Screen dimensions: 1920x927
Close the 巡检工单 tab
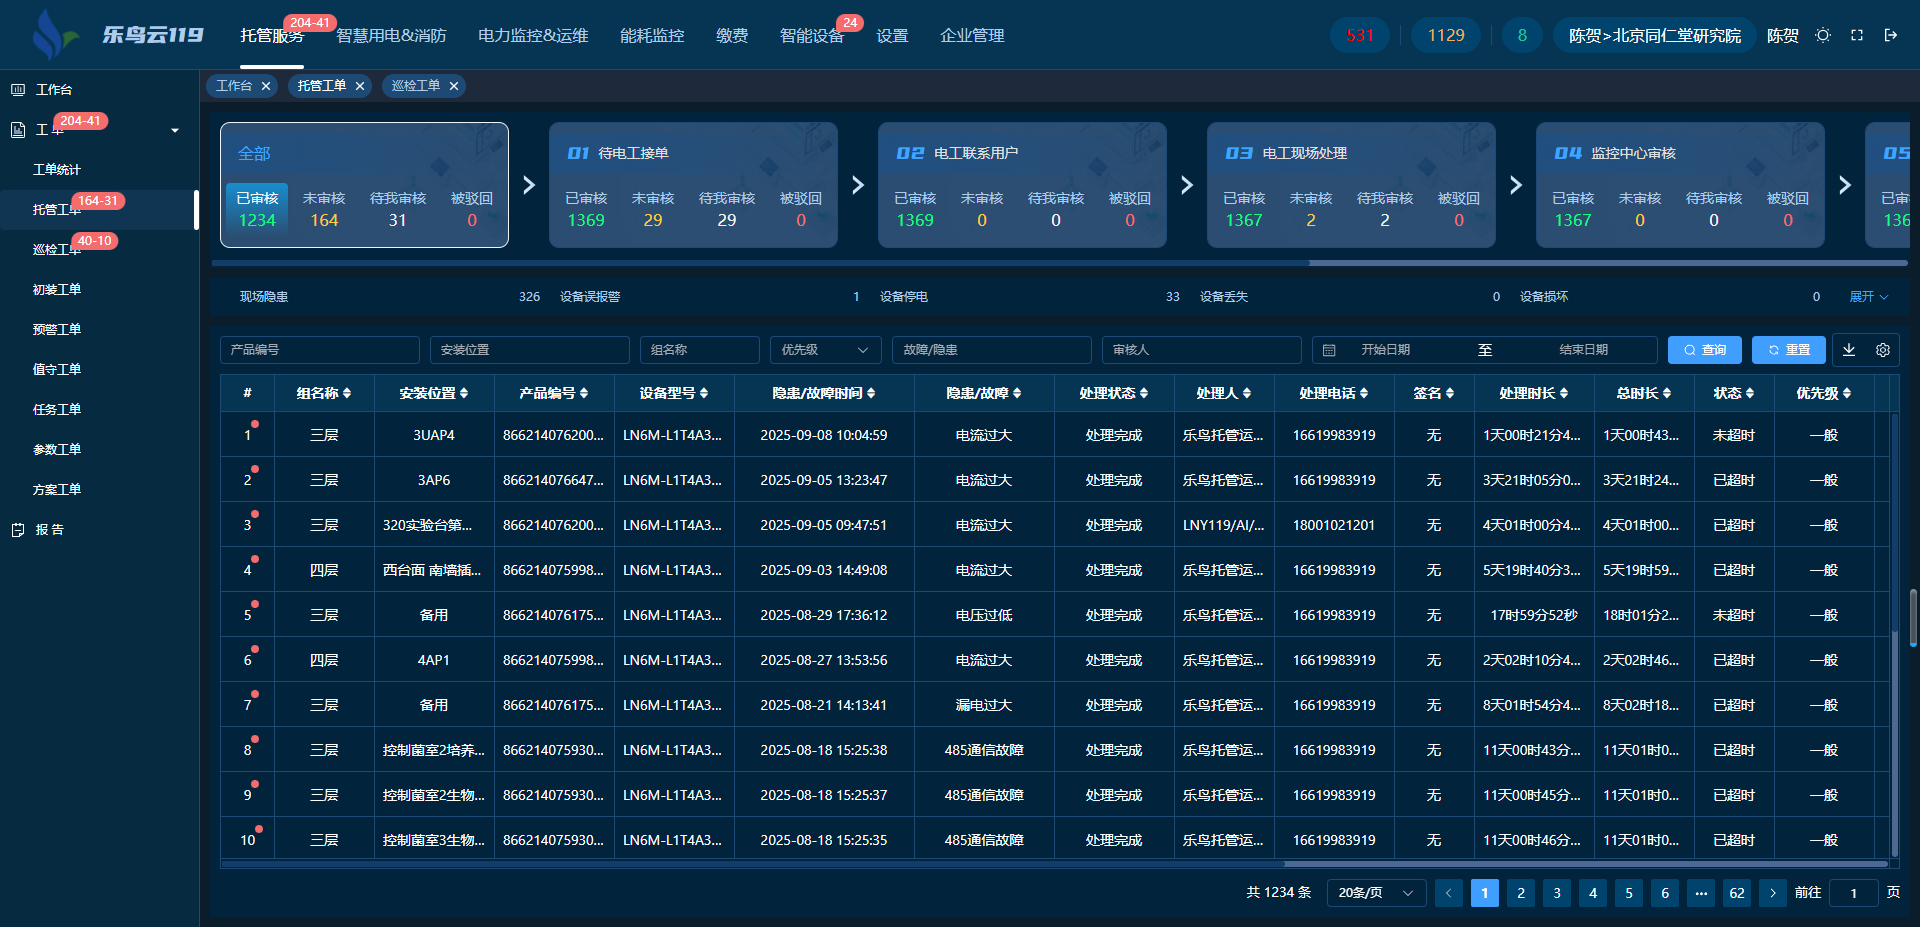(x=454, y=86)
